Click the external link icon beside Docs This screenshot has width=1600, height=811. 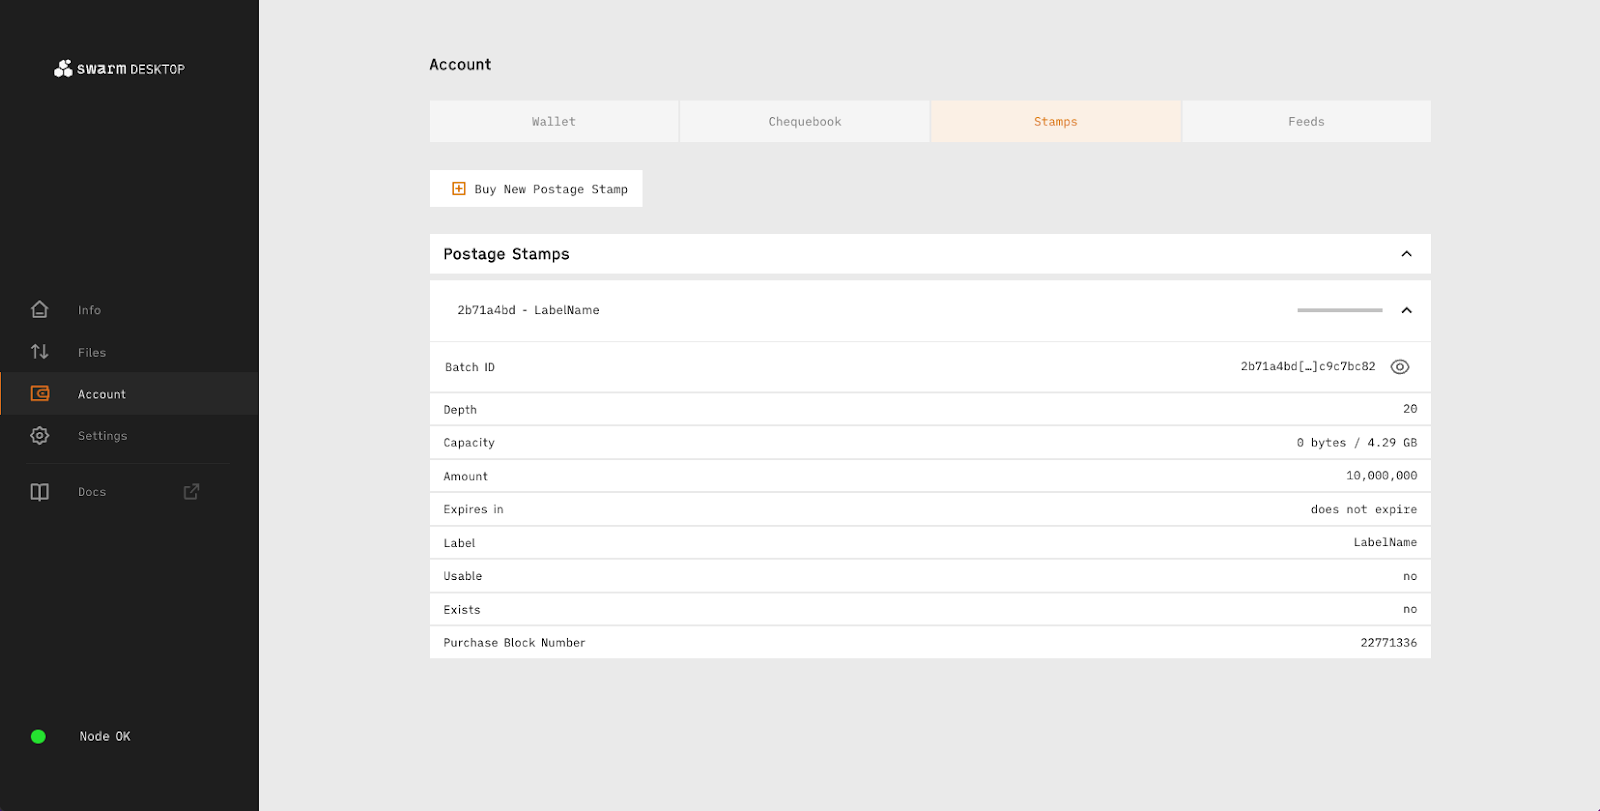(191, 491)
